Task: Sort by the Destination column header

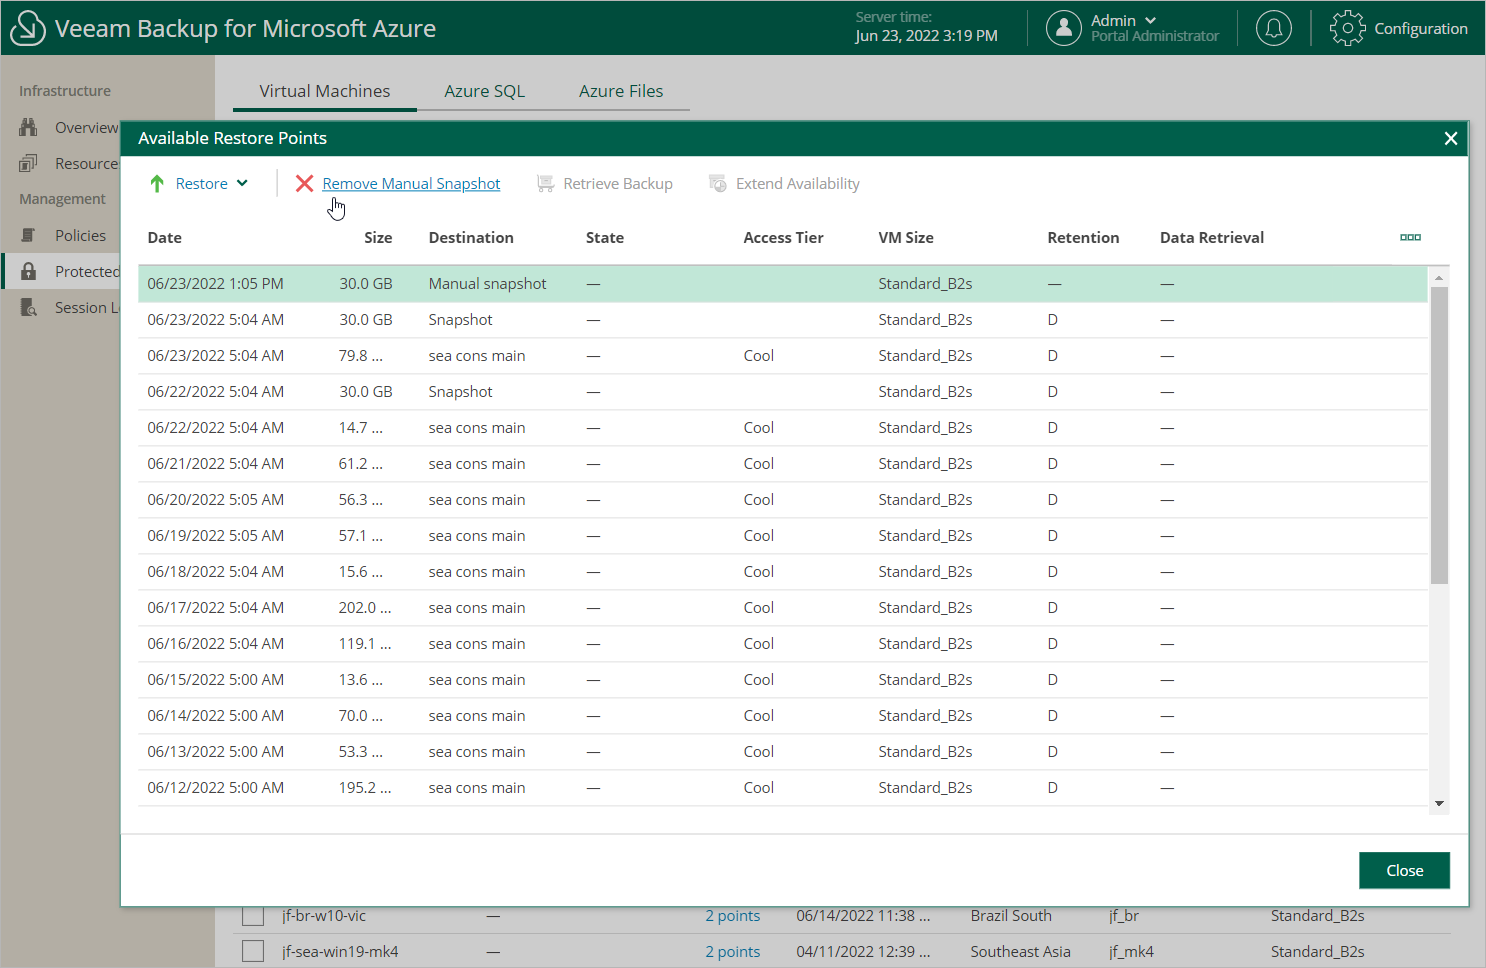Action: coord(471,238)
